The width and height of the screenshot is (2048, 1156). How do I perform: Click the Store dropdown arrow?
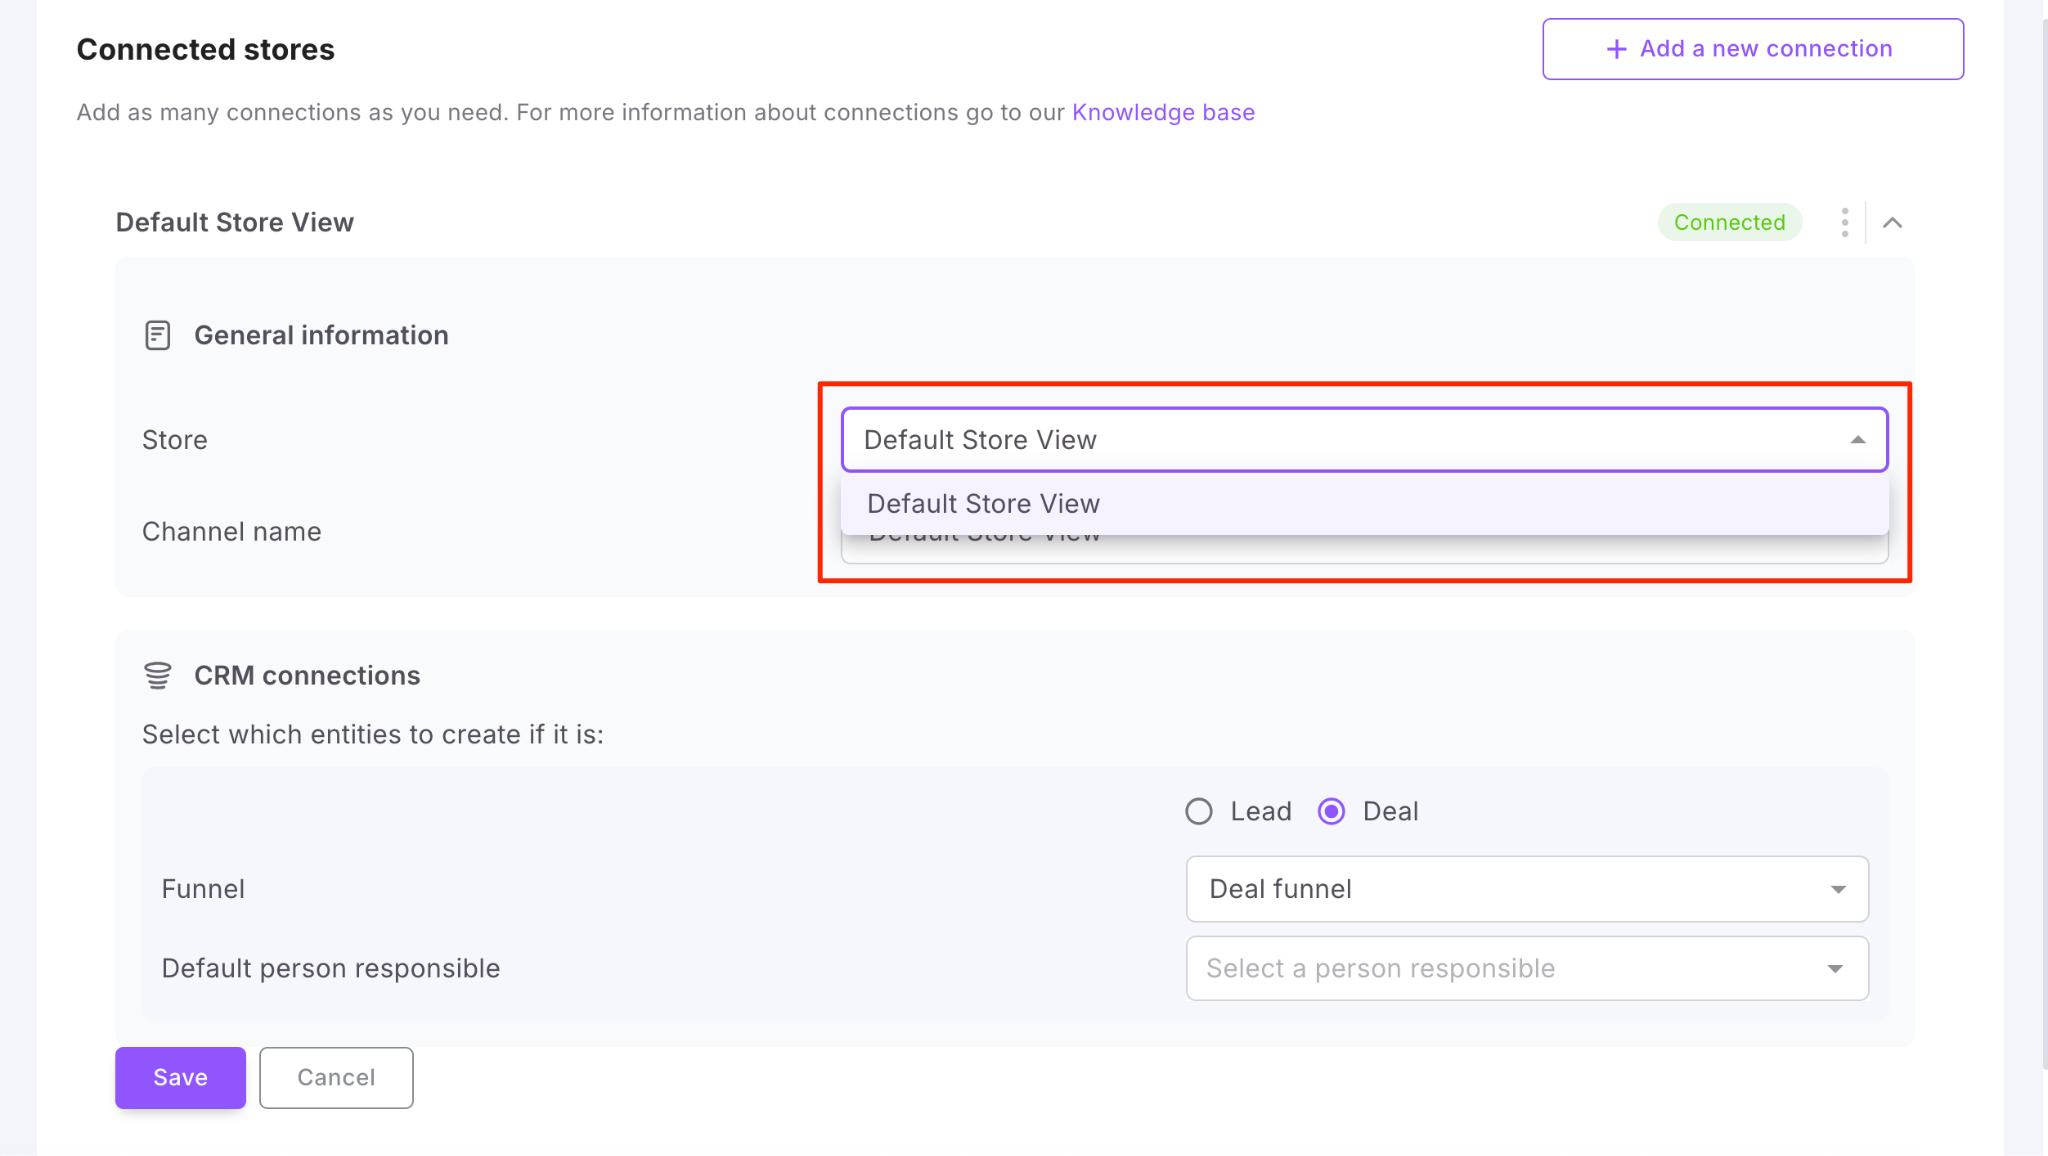coord(1857,440)
